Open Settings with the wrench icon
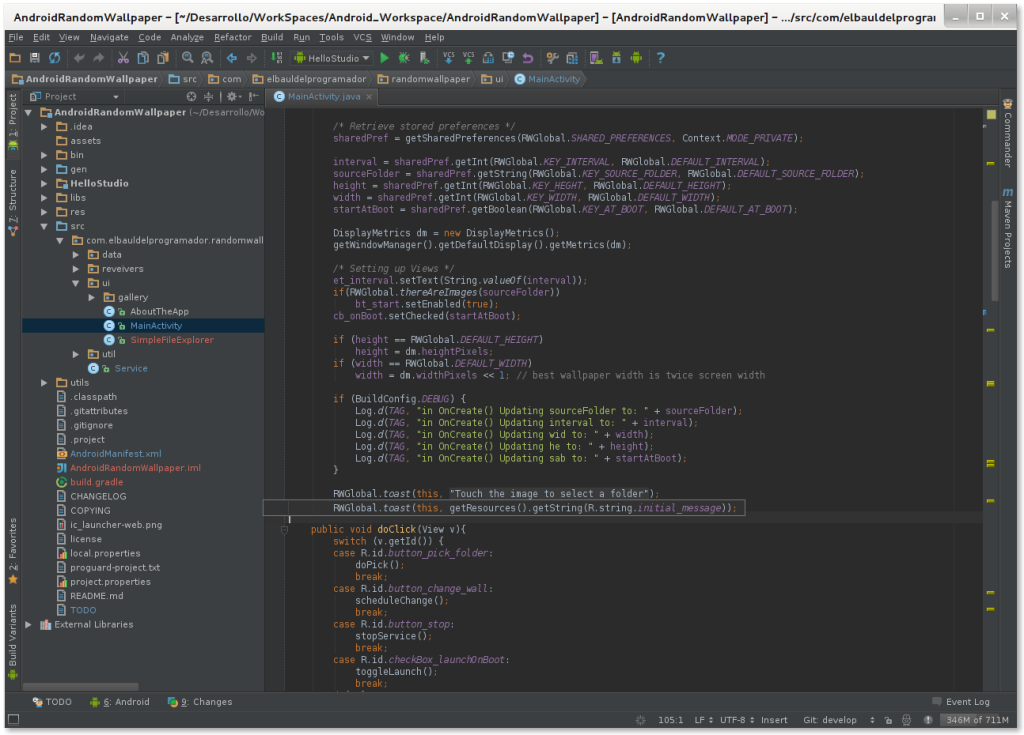Image resolution: width=1024 pixels, height=735 pixels. pyautogui.click(x=552, y=58)
